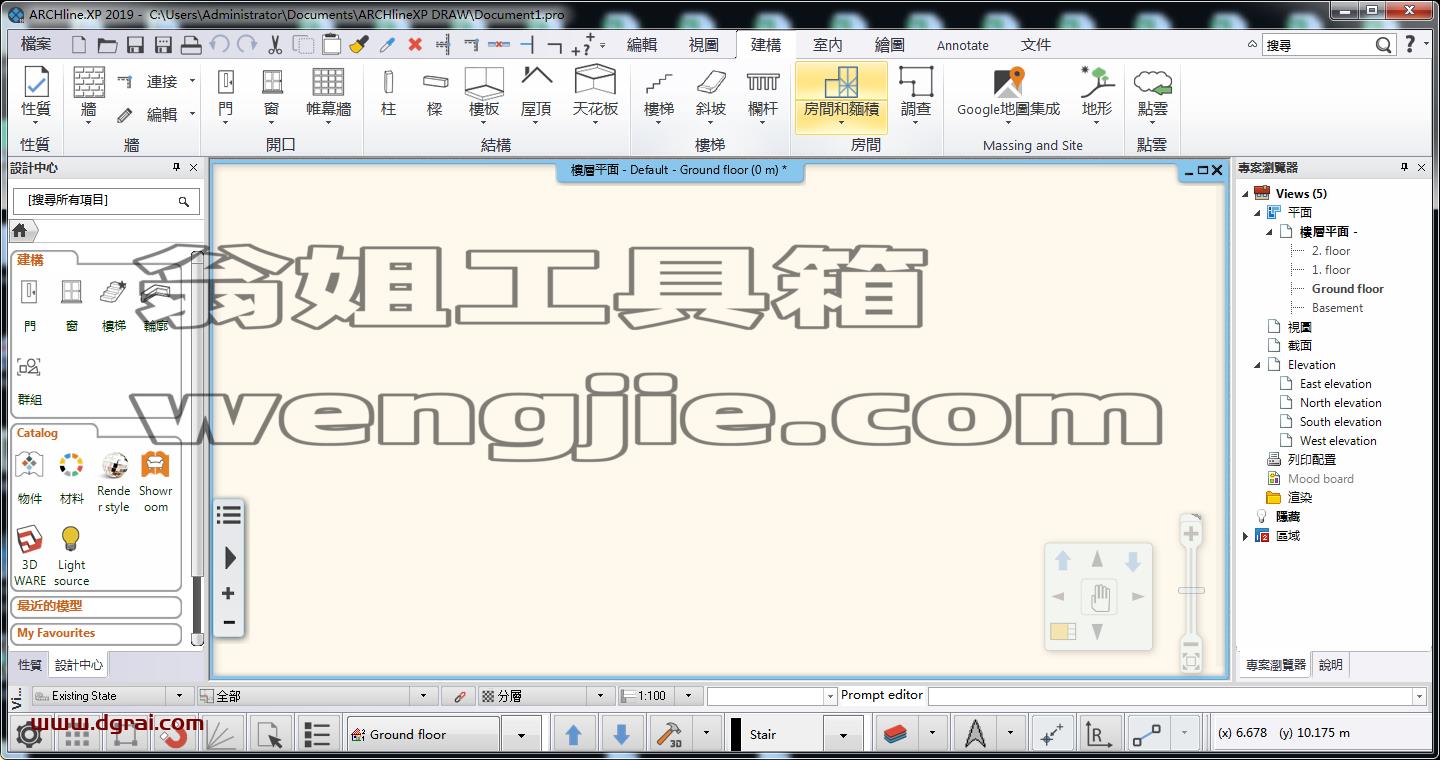Collapse the Elevation tree node
The width and height of the screenshot is (1440, 760).
(1257, 365)
